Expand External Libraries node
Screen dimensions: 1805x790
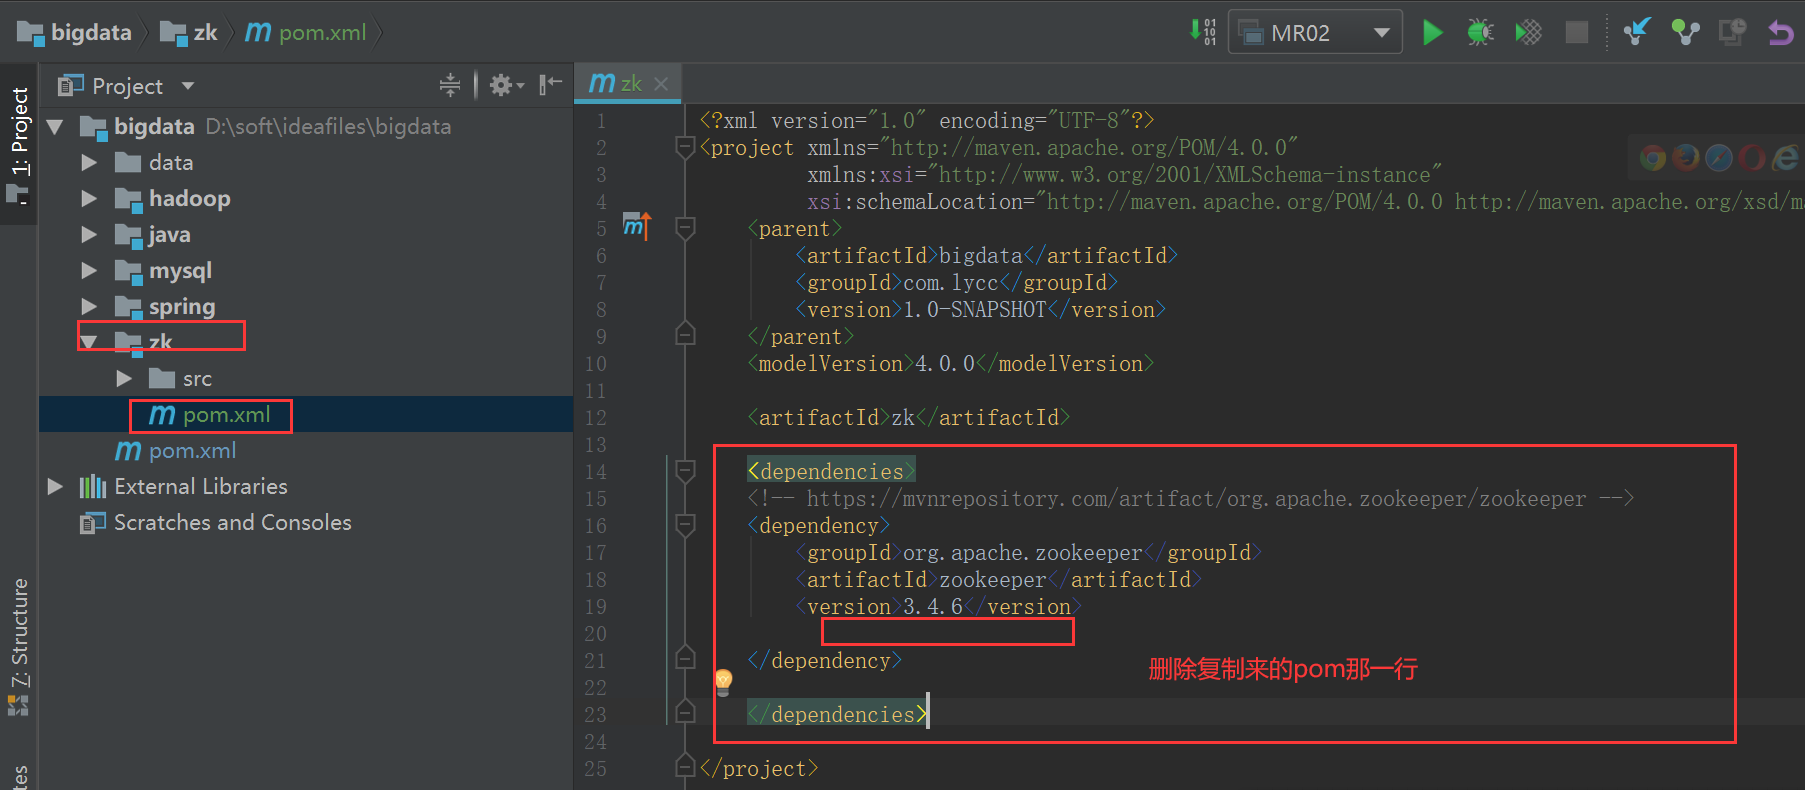[x=55, y=486]
